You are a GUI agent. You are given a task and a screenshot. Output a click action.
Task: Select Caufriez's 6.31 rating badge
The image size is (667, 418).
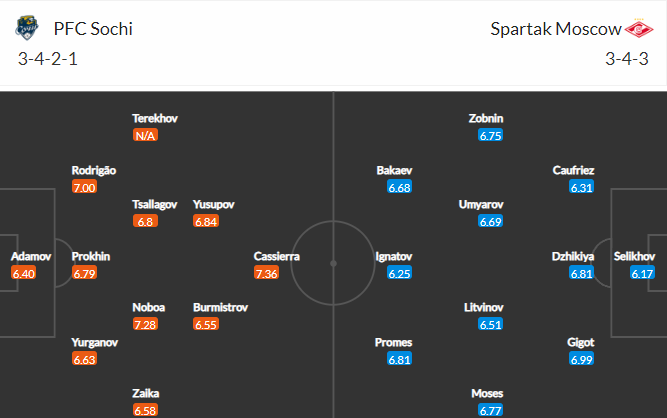(x=581, y=187)
